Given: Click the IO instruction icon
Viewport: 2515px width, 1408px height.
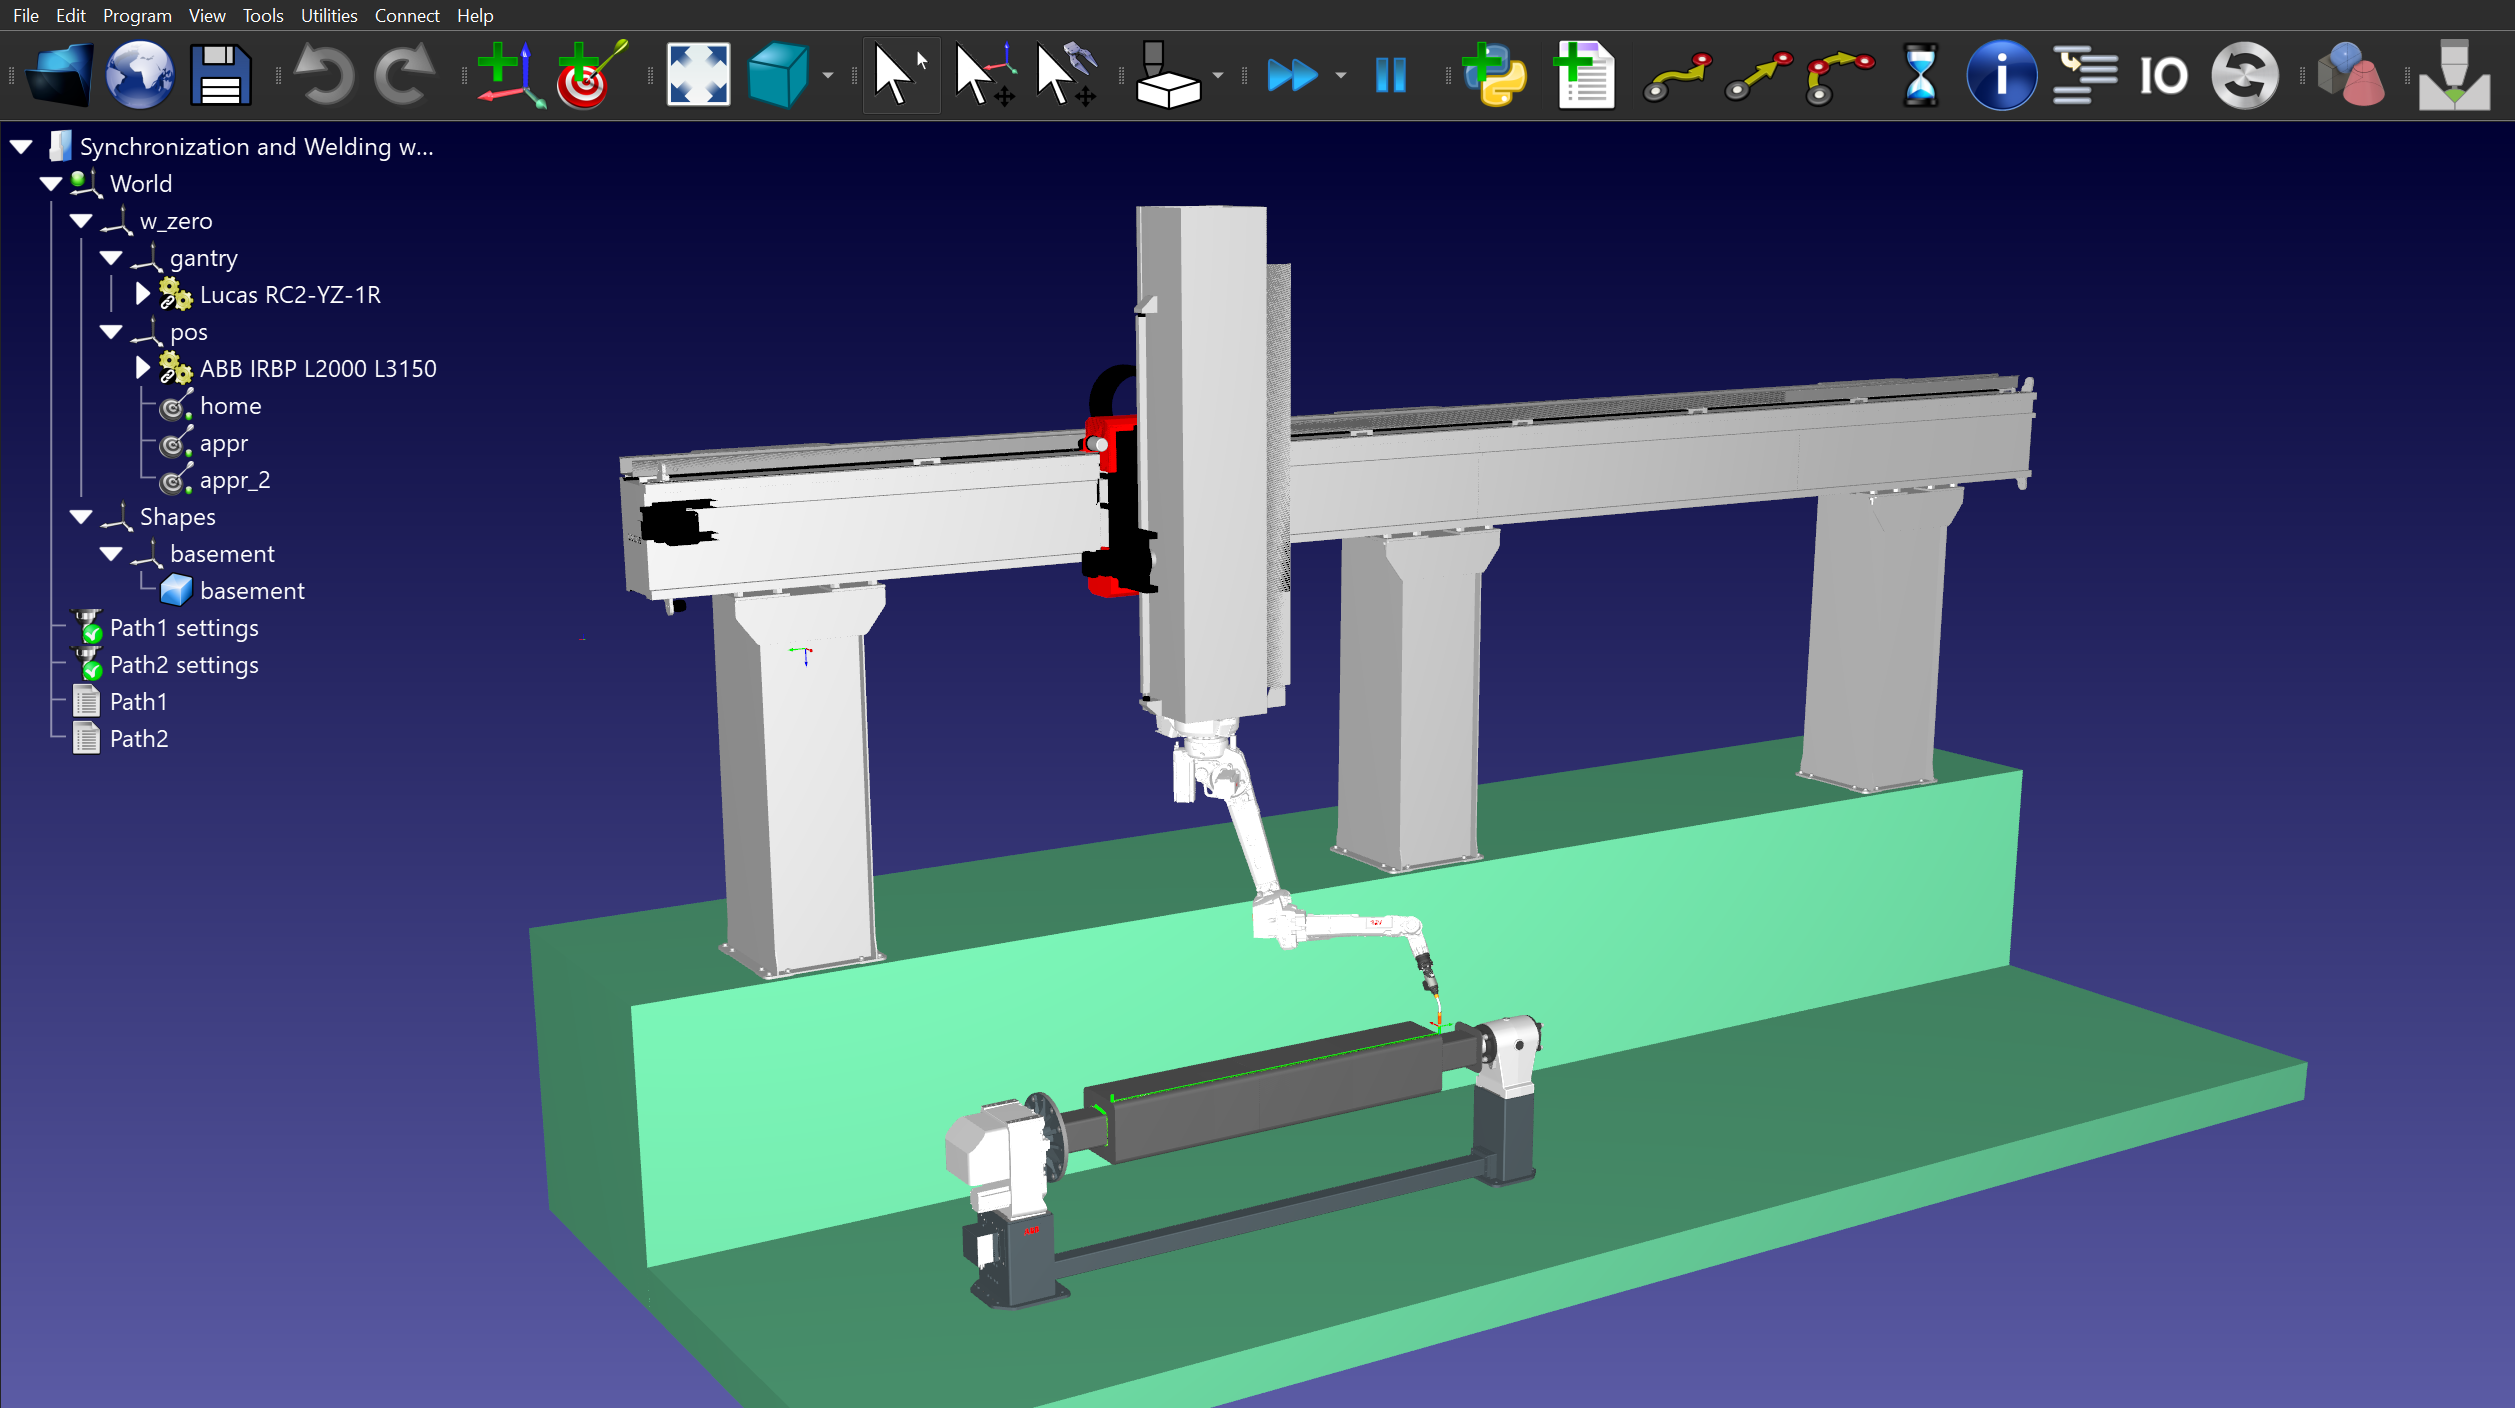Looking at the screenshot, I should coord(2163,75).
